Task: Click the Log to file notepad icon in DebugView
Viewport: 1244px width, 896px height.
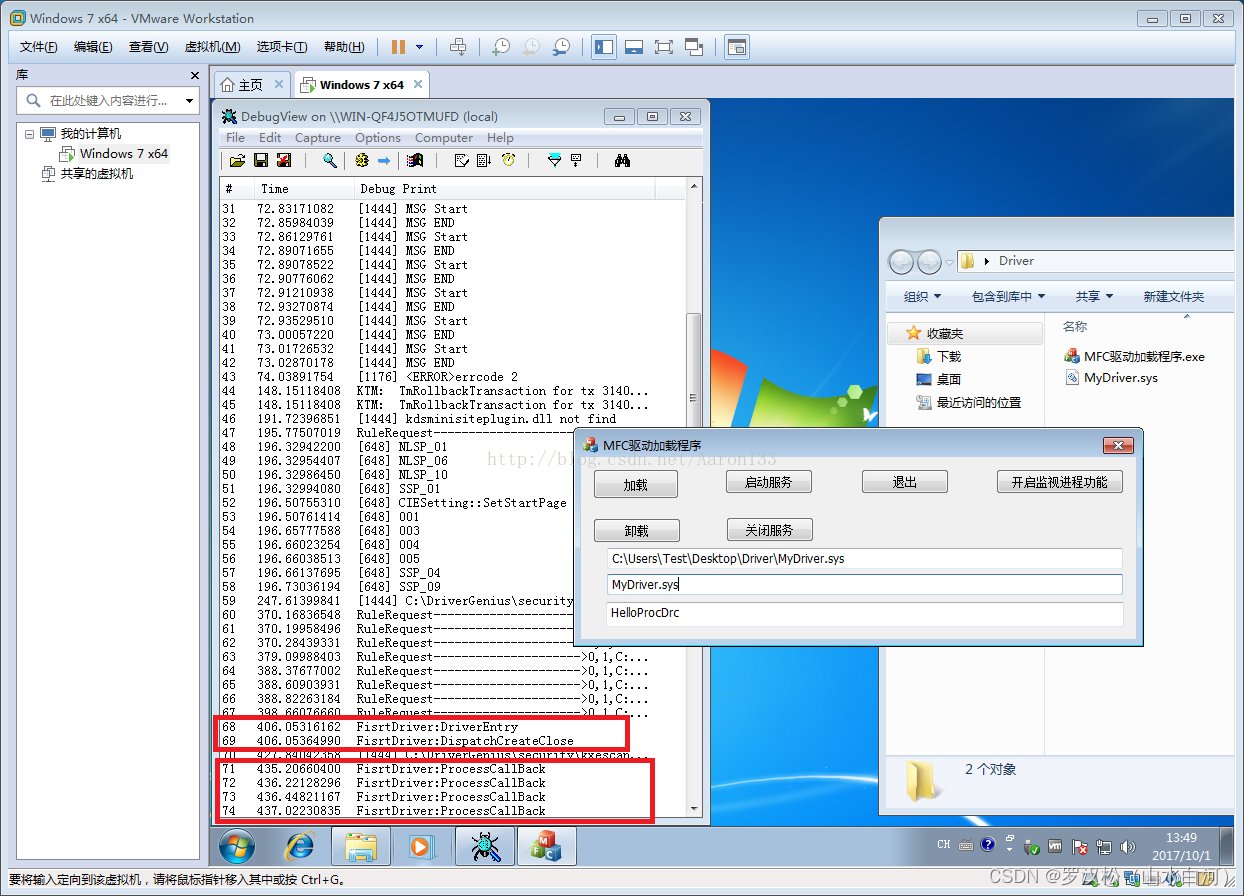Action: tap(461, 160)
